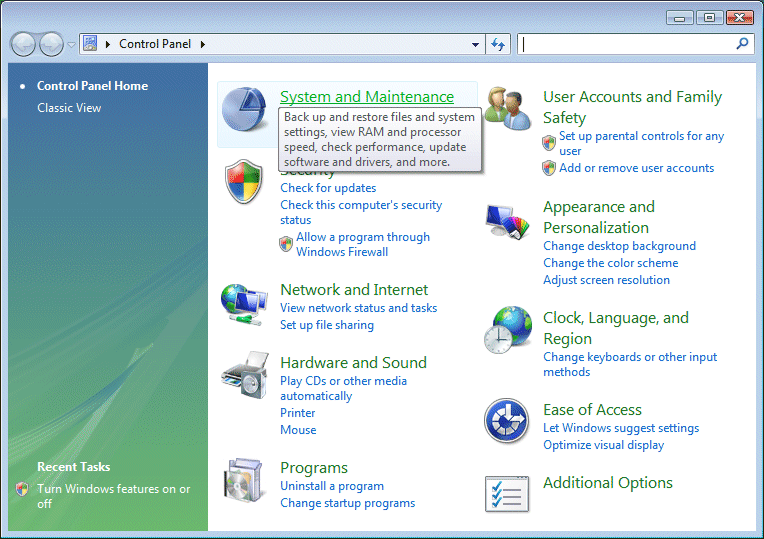
Task: Click the User Accounts people icon
Action: [x=508, y=108]
